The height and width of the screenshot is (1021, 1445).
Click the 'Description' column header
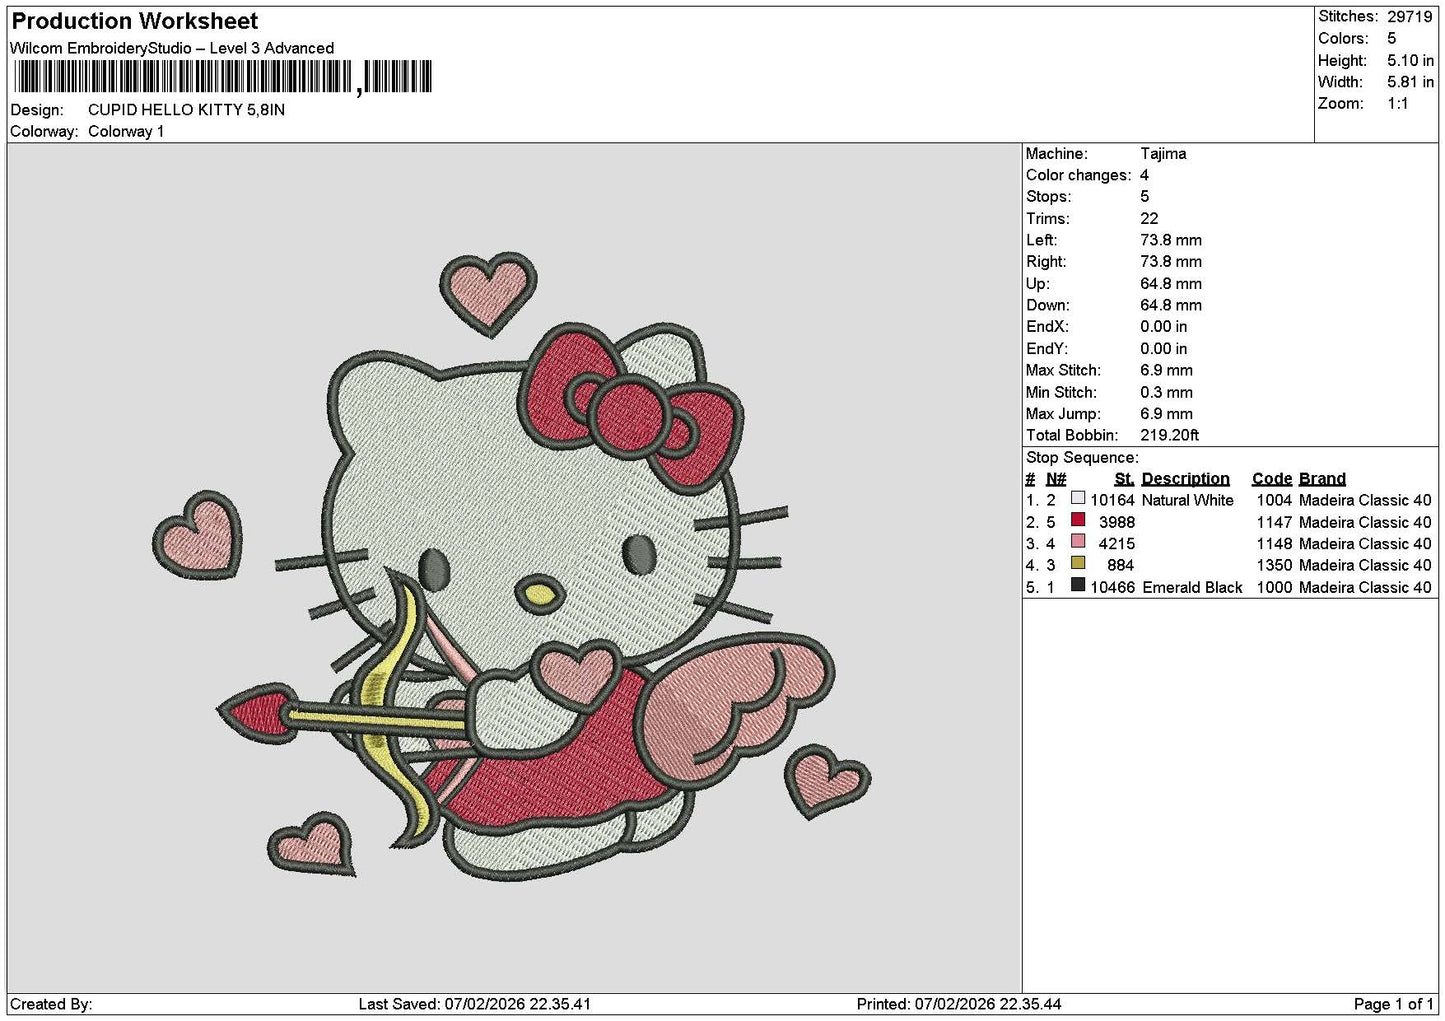pyautogui.click(x=1185, y=479)
